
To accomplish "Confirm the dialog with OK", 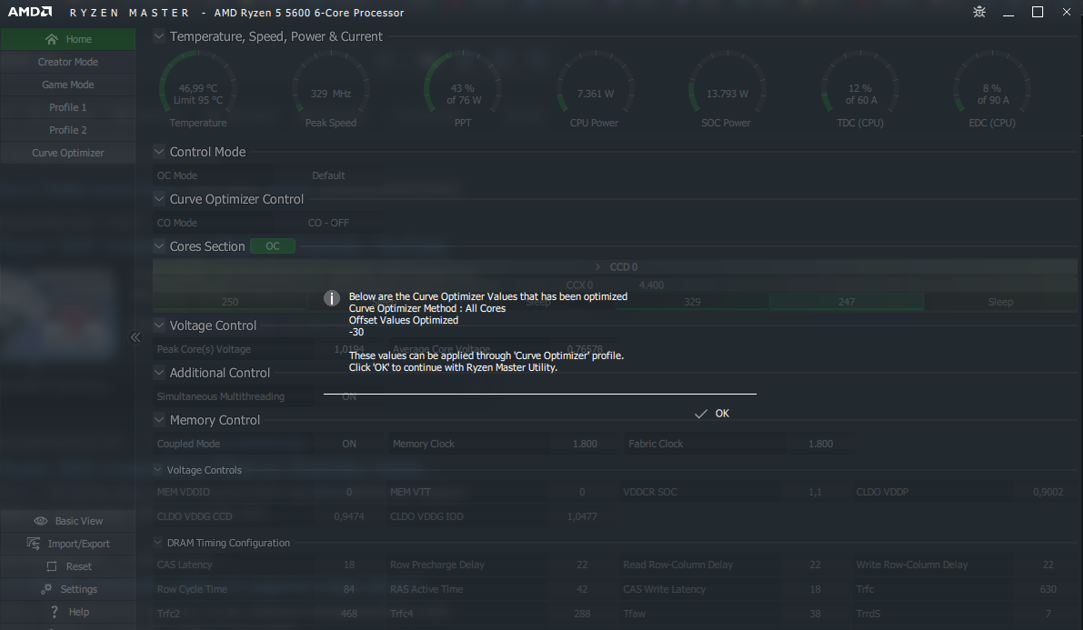I will [722, 413].
